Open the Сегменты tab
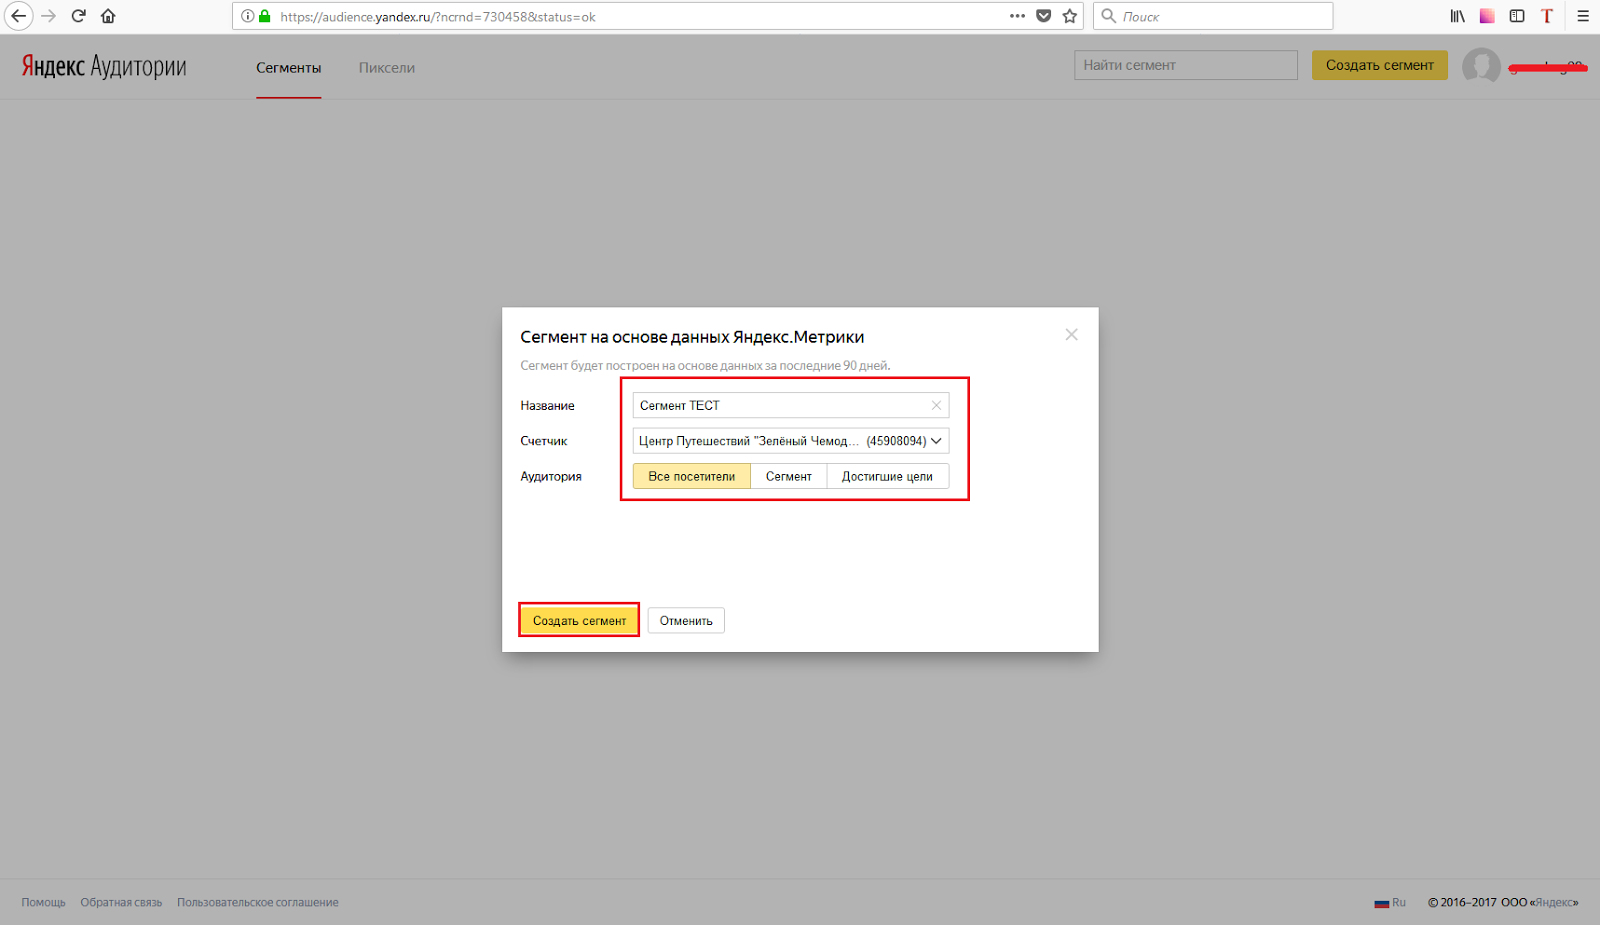The image size is (1600, 925). [x=288, y=68]
